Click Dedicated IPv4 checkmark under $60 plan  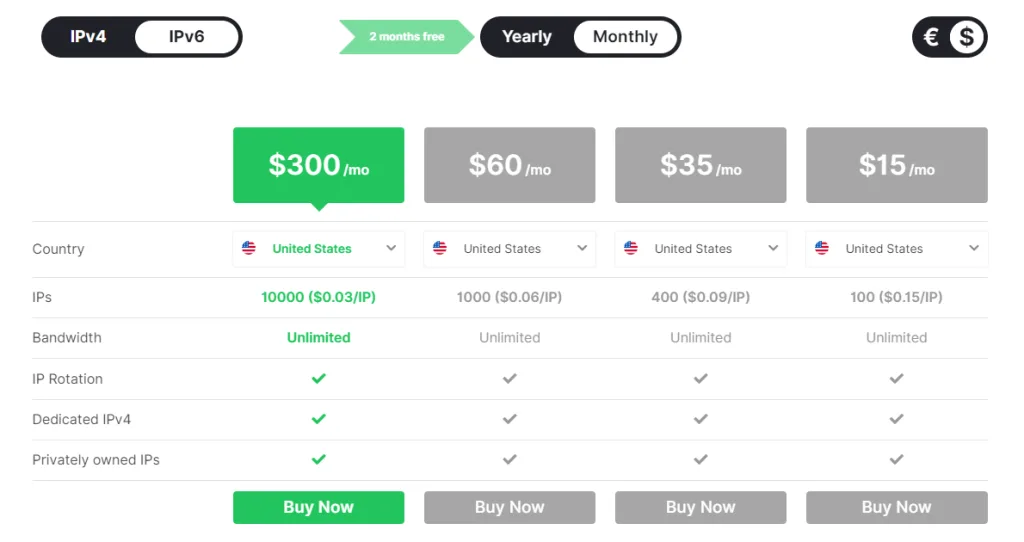[x=510, y=419]
